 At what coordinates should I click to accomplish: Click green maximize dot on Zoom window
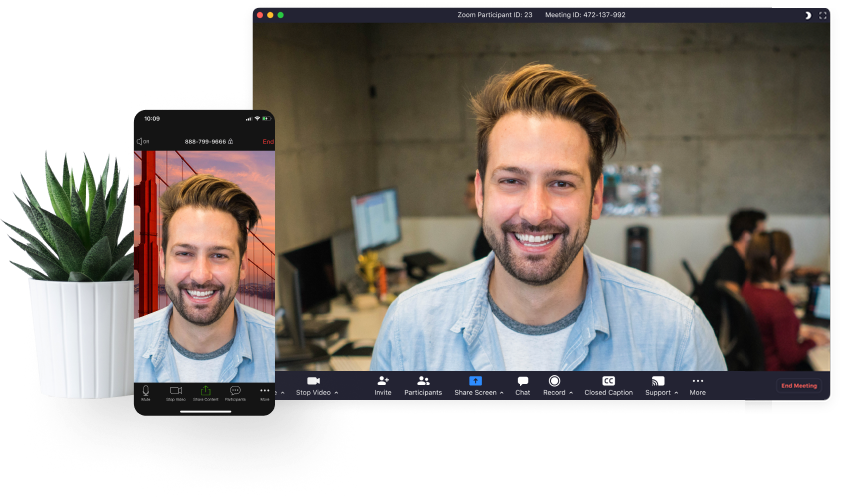[280, 15]
